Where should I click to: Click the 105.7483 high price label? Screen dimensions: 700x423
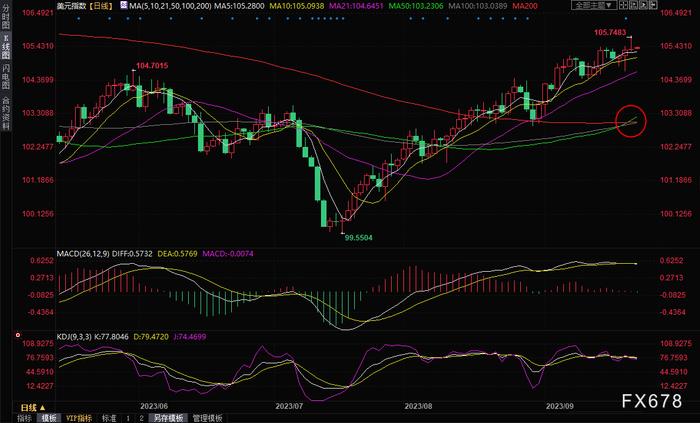[610, 33]
